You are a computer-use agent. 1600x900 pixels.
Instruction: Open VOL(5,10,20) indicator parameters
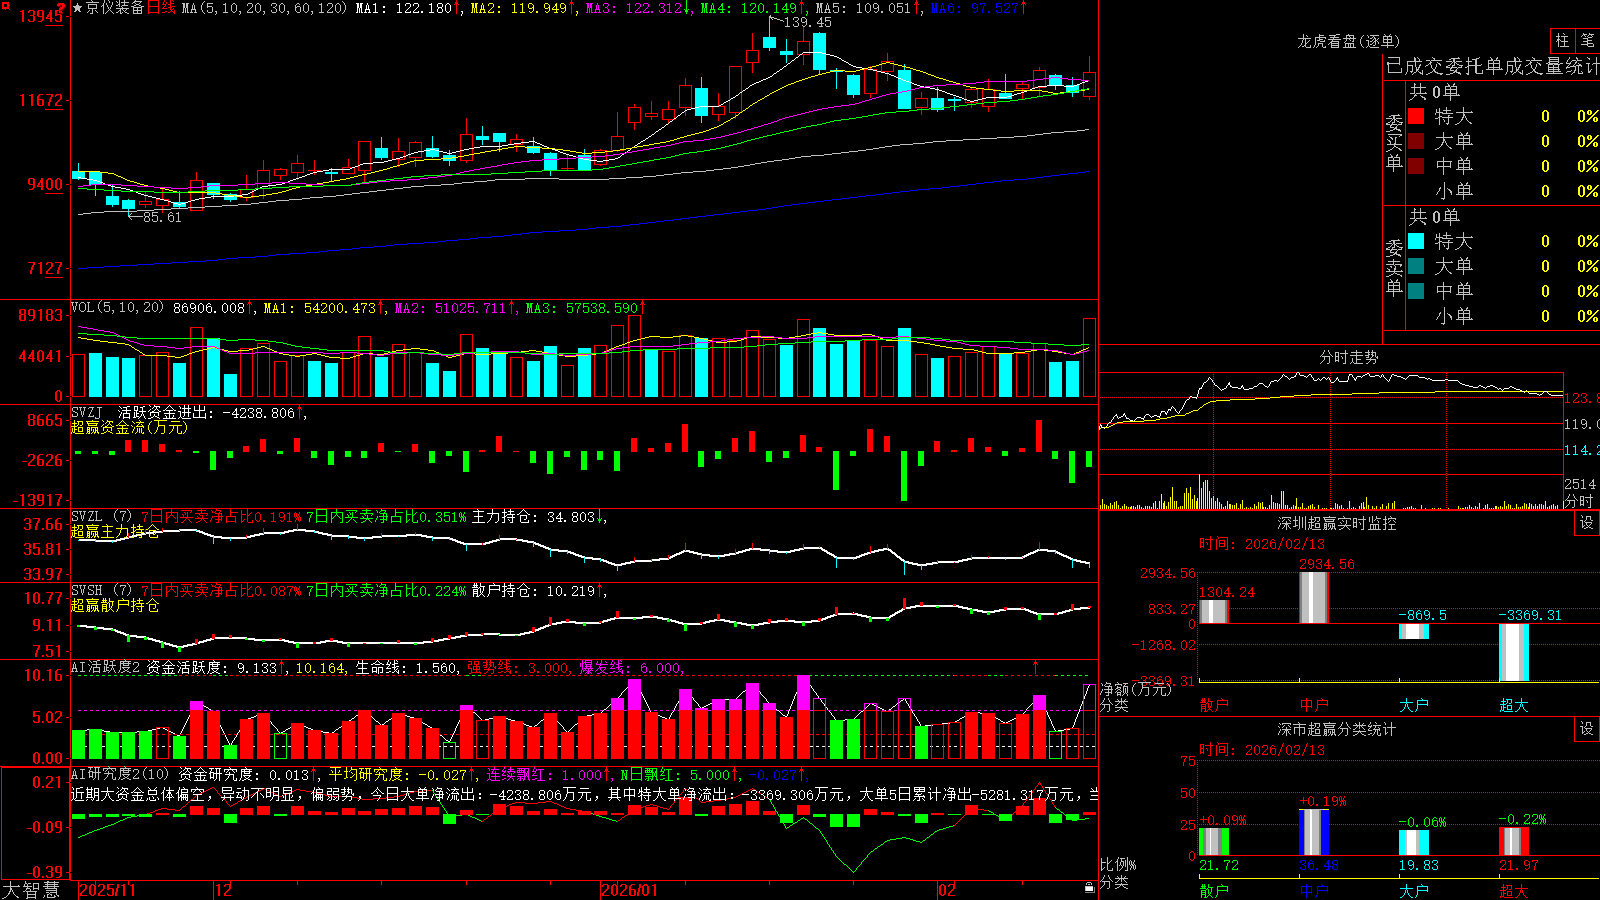point(117,308)
